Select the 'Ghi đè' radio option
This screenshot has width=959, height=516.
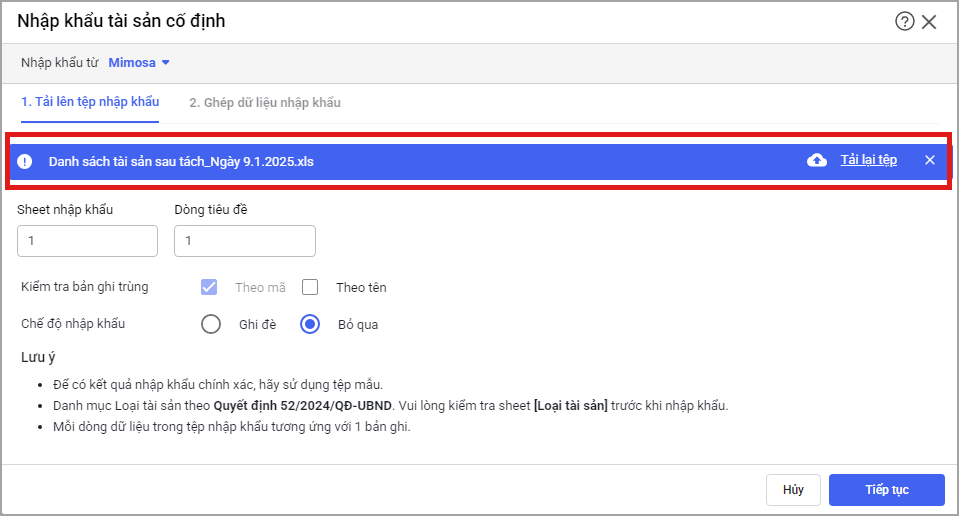pos(211,324)
